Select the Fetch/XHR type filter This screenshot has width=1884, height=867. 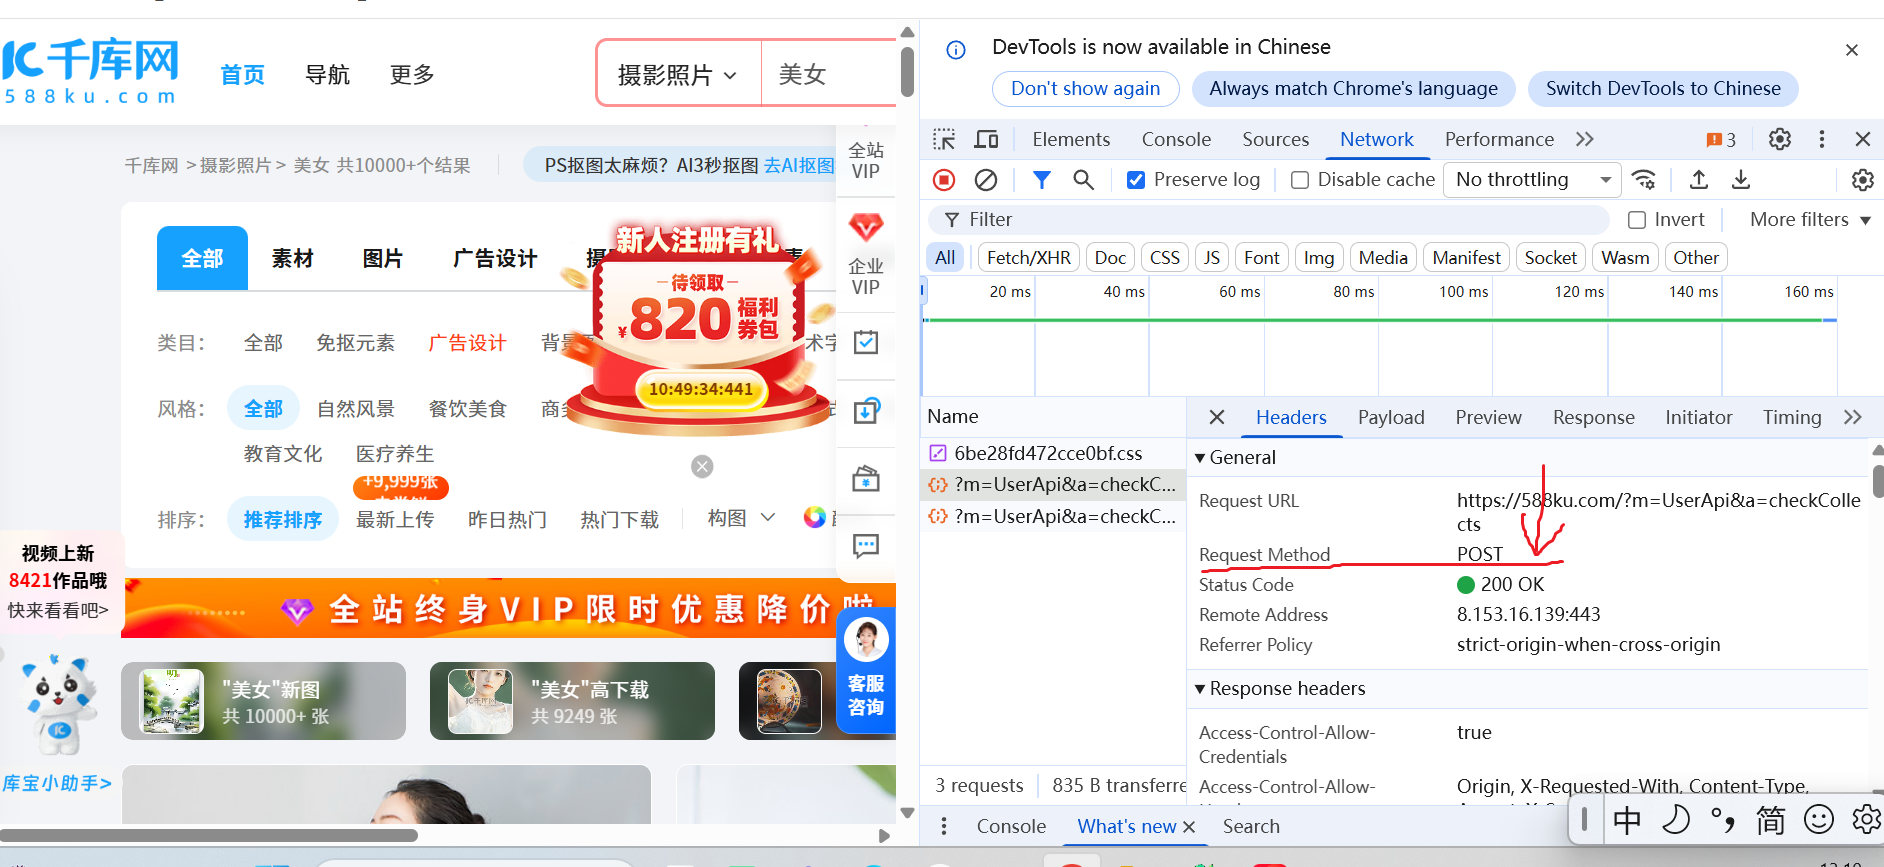[1029, 258]
